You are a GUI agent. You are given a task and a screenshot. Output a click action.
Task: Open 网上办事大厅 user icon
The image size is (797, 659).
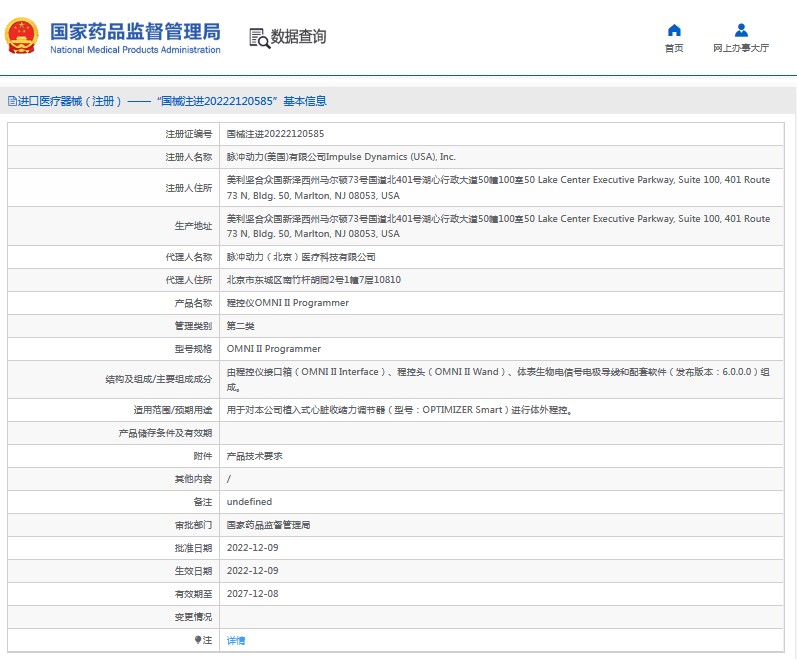click(x=741, y=30)
